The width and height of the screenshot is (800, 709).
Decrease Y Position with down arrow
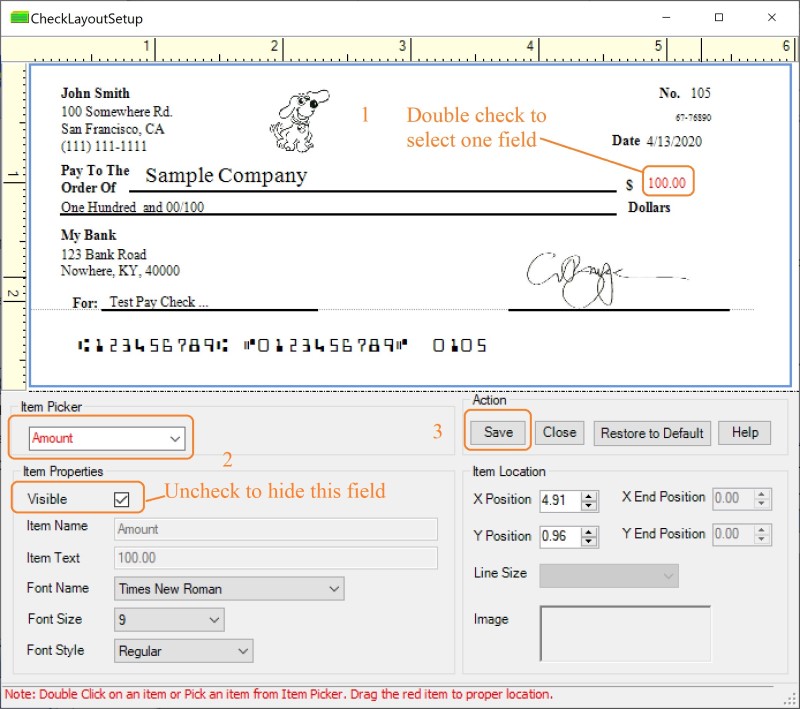[x=589, y=541]
